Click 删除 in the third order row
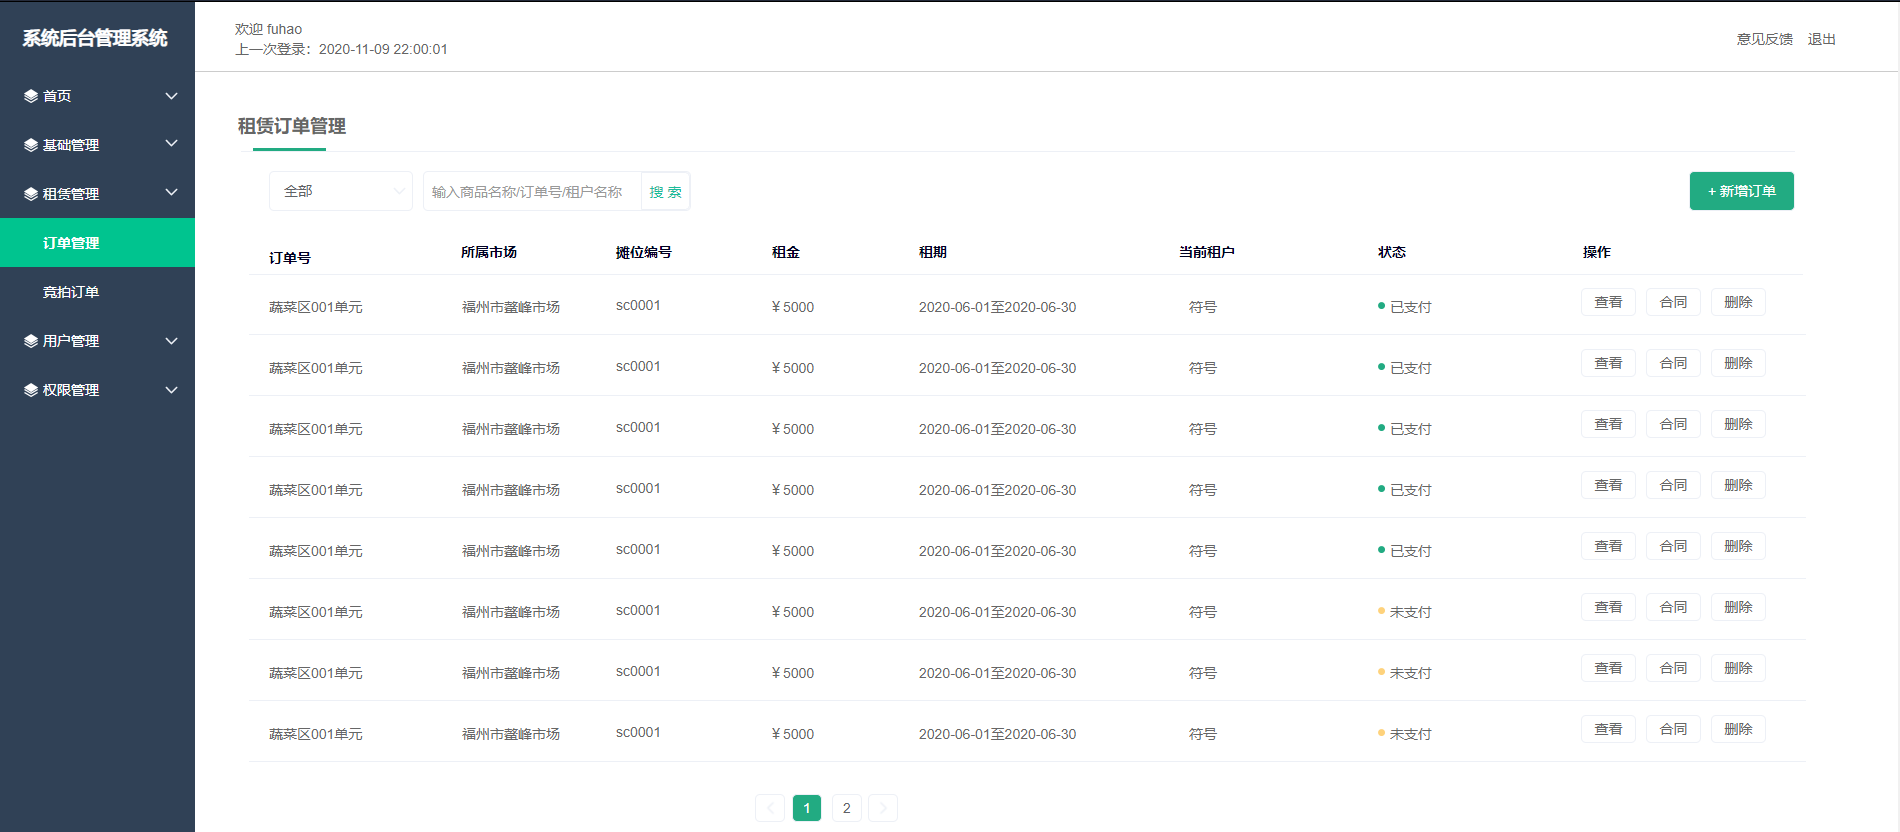1900x832 pixels. tap(1738, 424)
